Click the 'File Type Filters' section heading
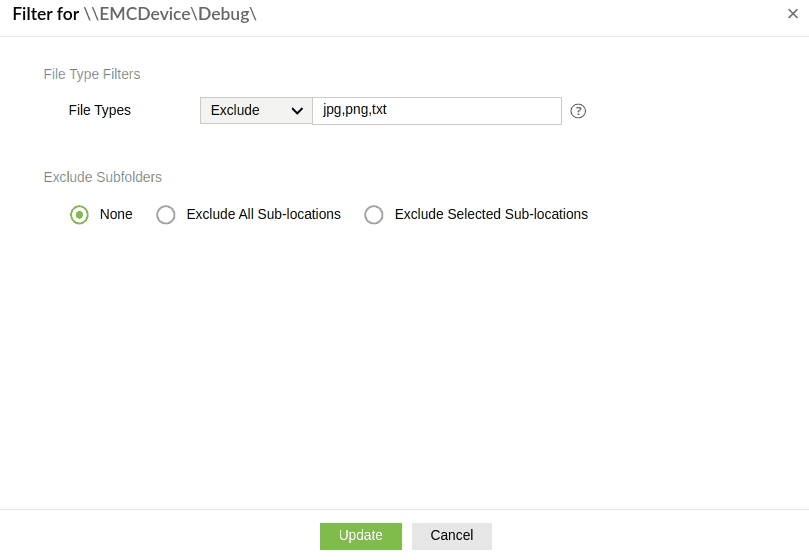The height and width of the screenshot is (560, 809). [x=92, y=74]
